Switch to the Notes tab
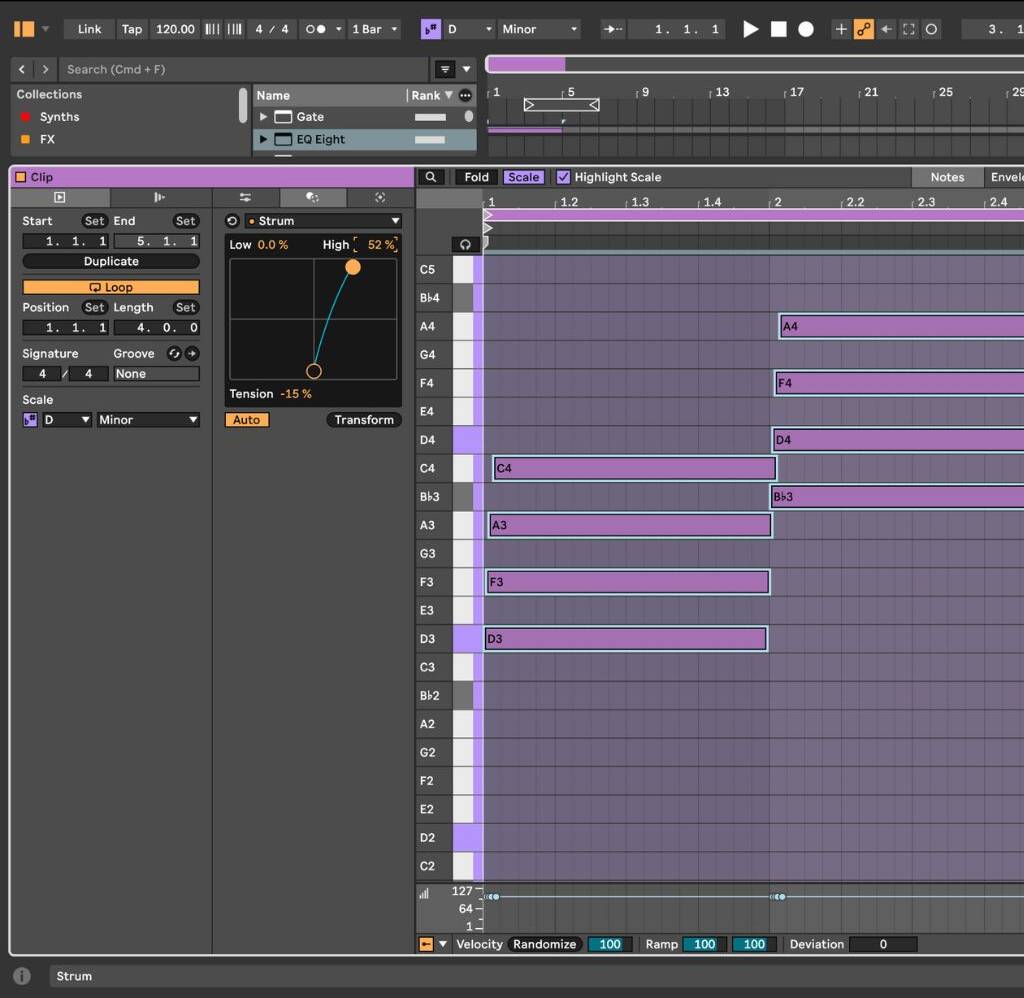The width and height of the screenshot is (1024, 998). pos(946,177)
